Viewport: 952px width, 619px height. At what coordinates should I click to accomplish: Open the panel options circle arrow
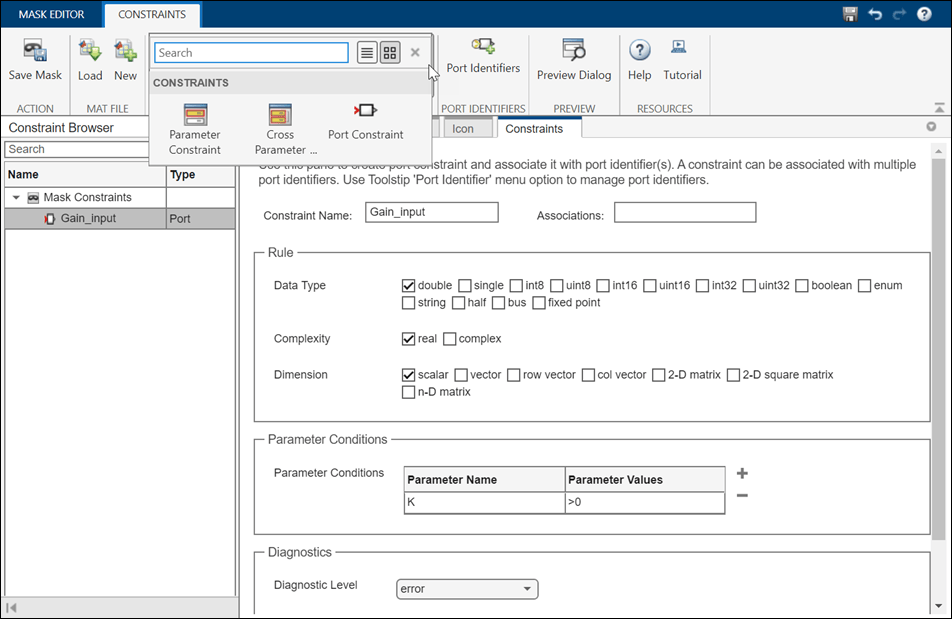pyautogui.click(x=931, y=127)
